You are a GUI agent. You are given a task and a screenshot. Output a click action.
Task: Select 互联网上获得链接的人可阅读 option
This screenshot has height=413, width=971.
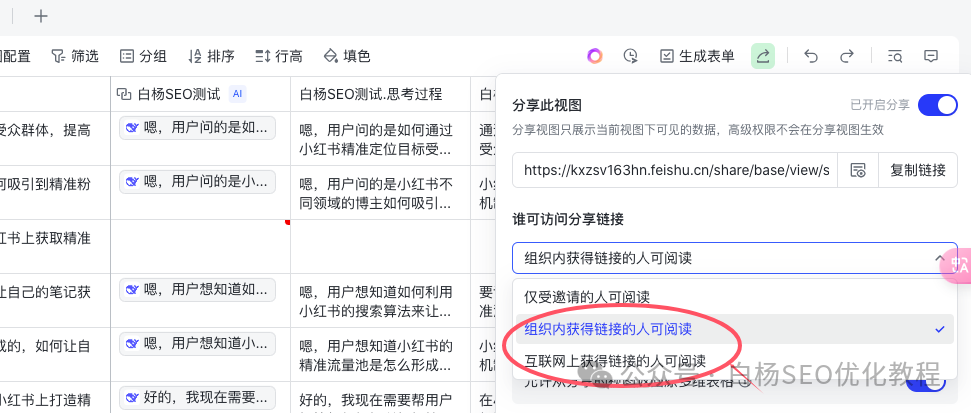click(x=734, y=361)
